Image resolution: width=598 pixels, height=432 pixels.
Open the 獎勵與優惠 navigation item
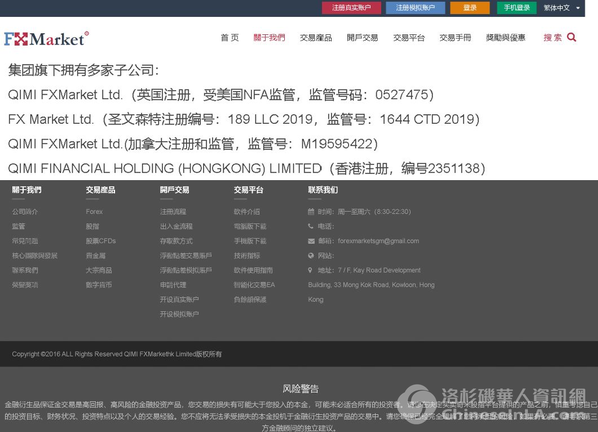point(506,37)
